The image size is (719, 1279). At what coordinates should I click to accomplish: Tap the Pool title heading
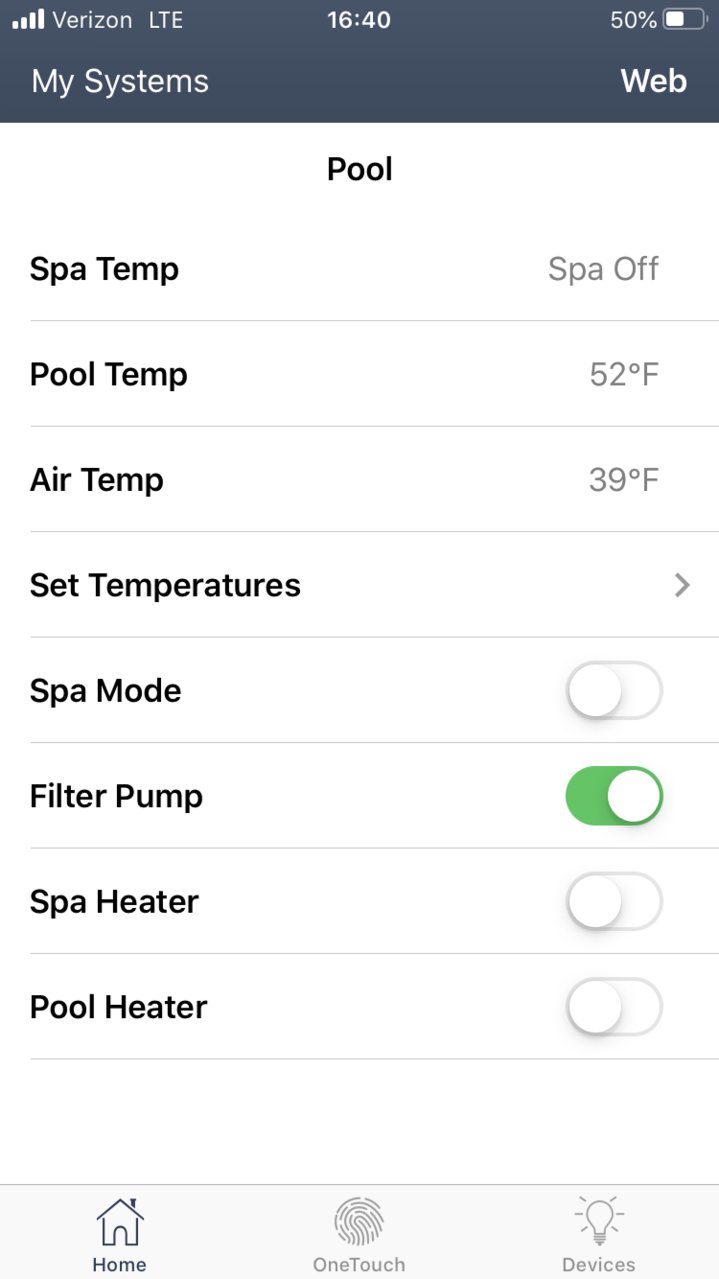(x=360, y=169)
